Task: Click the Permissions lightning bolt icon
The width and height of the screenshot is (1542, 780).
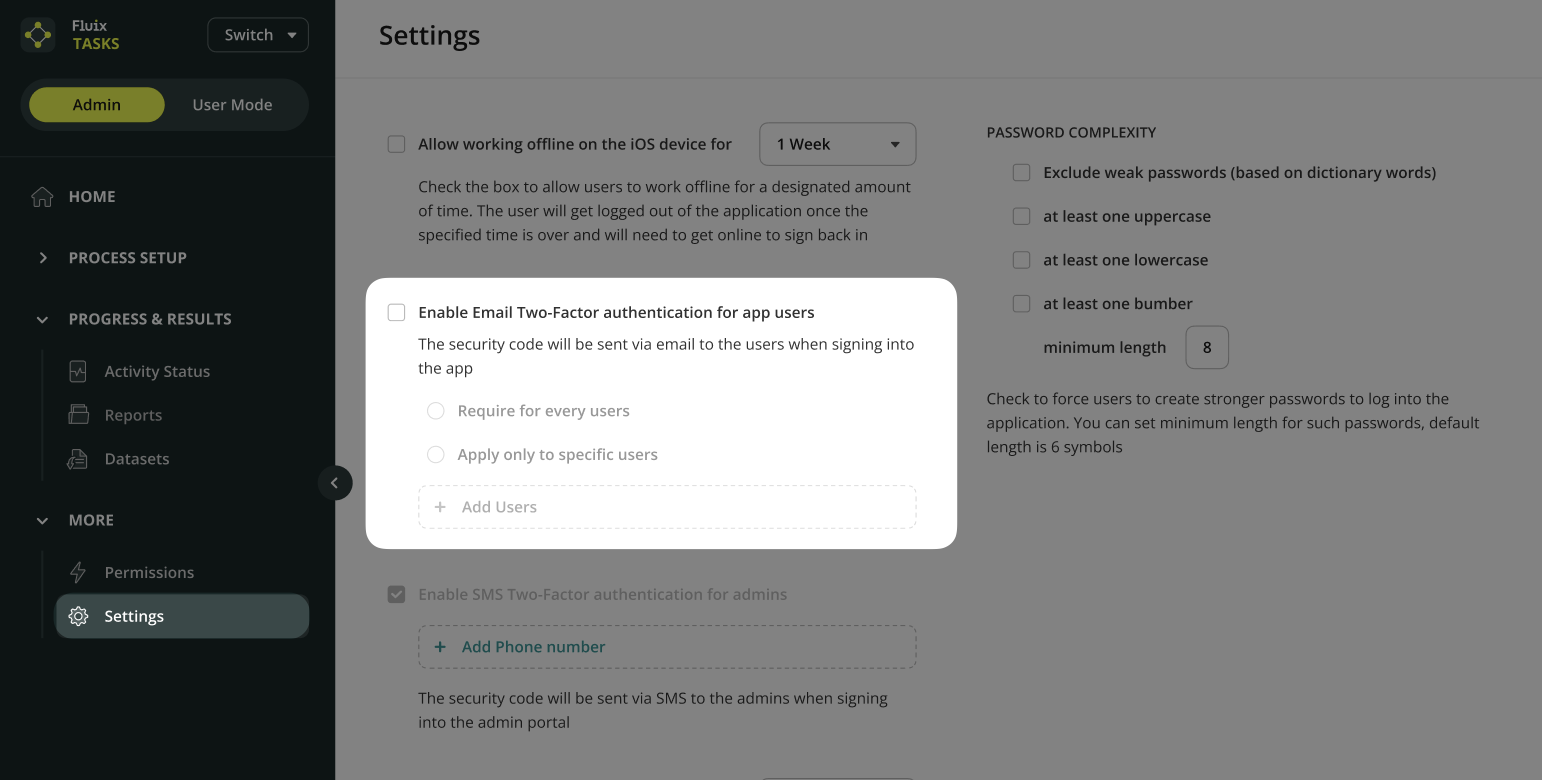Action: (78, 573)
